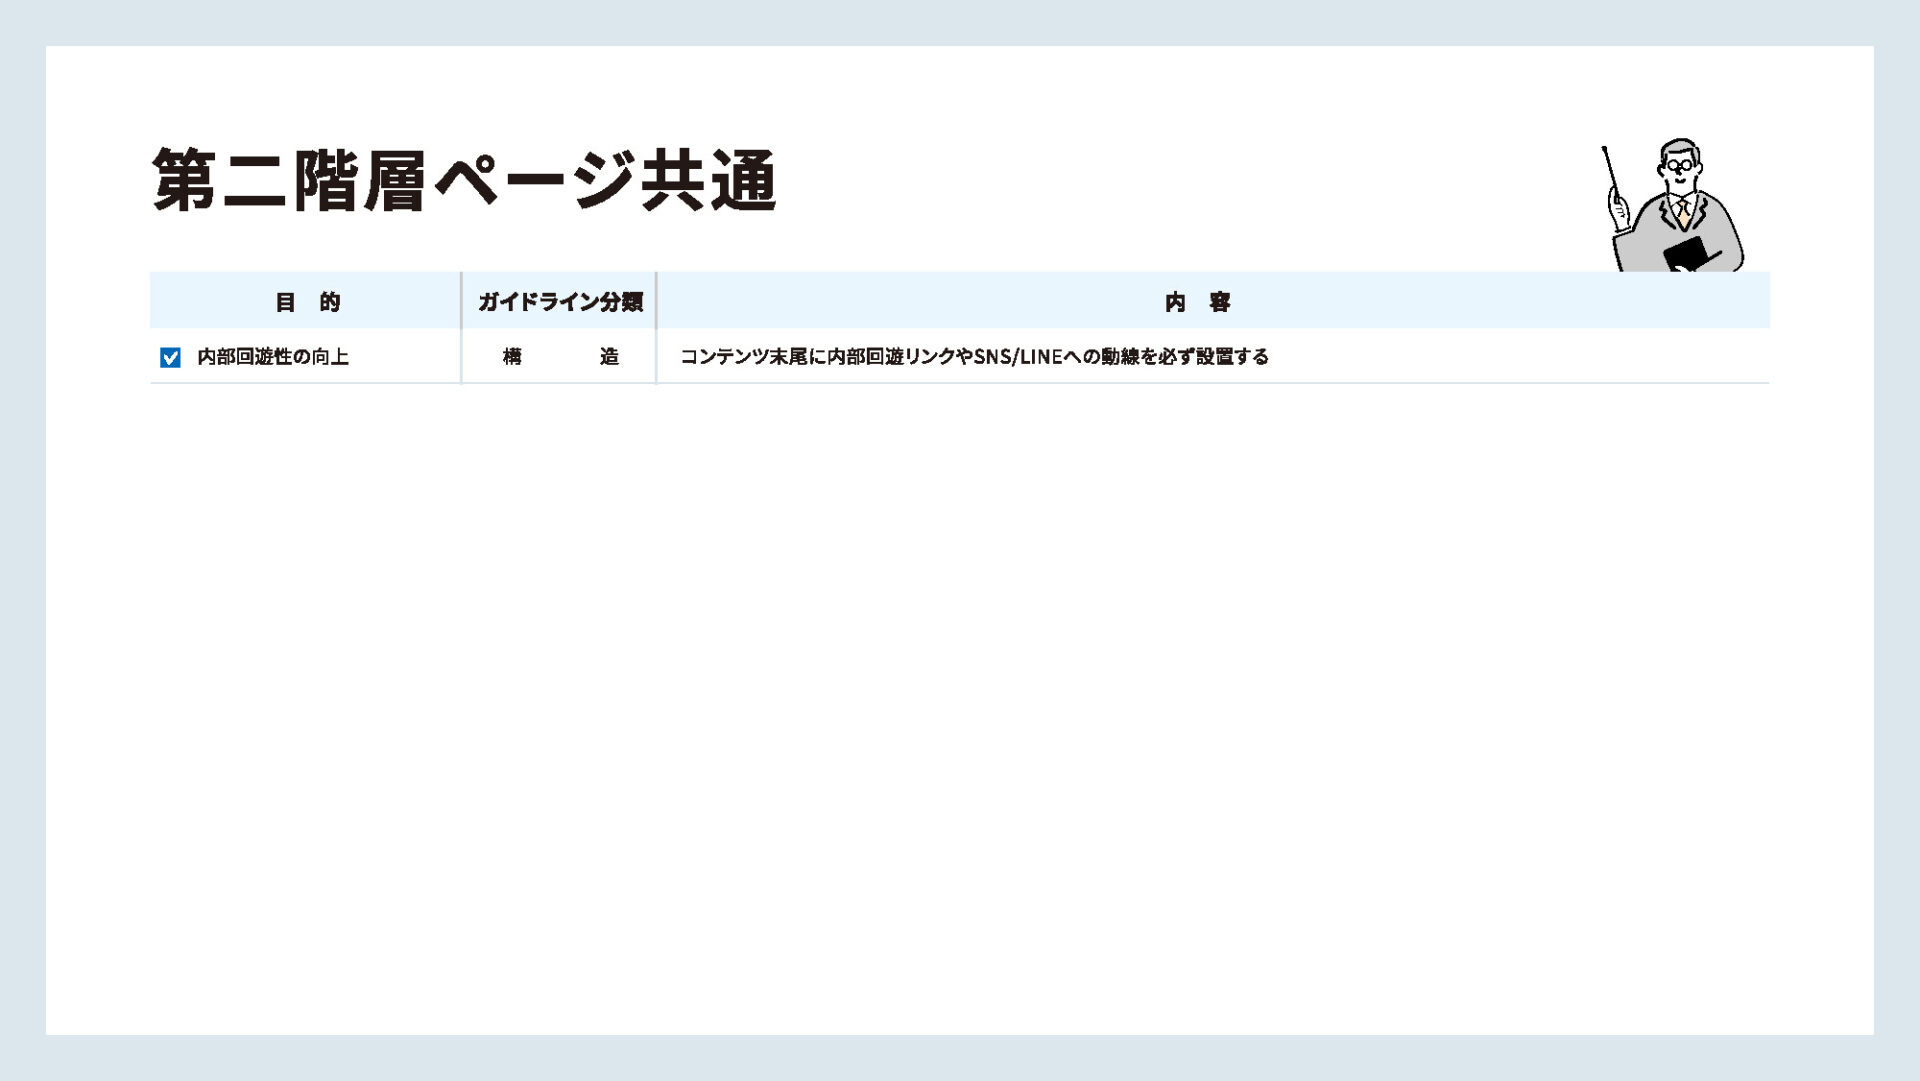1920x1081 pixels.
Task: Click the tip of the pointer stick
Action: [1604, 150]
